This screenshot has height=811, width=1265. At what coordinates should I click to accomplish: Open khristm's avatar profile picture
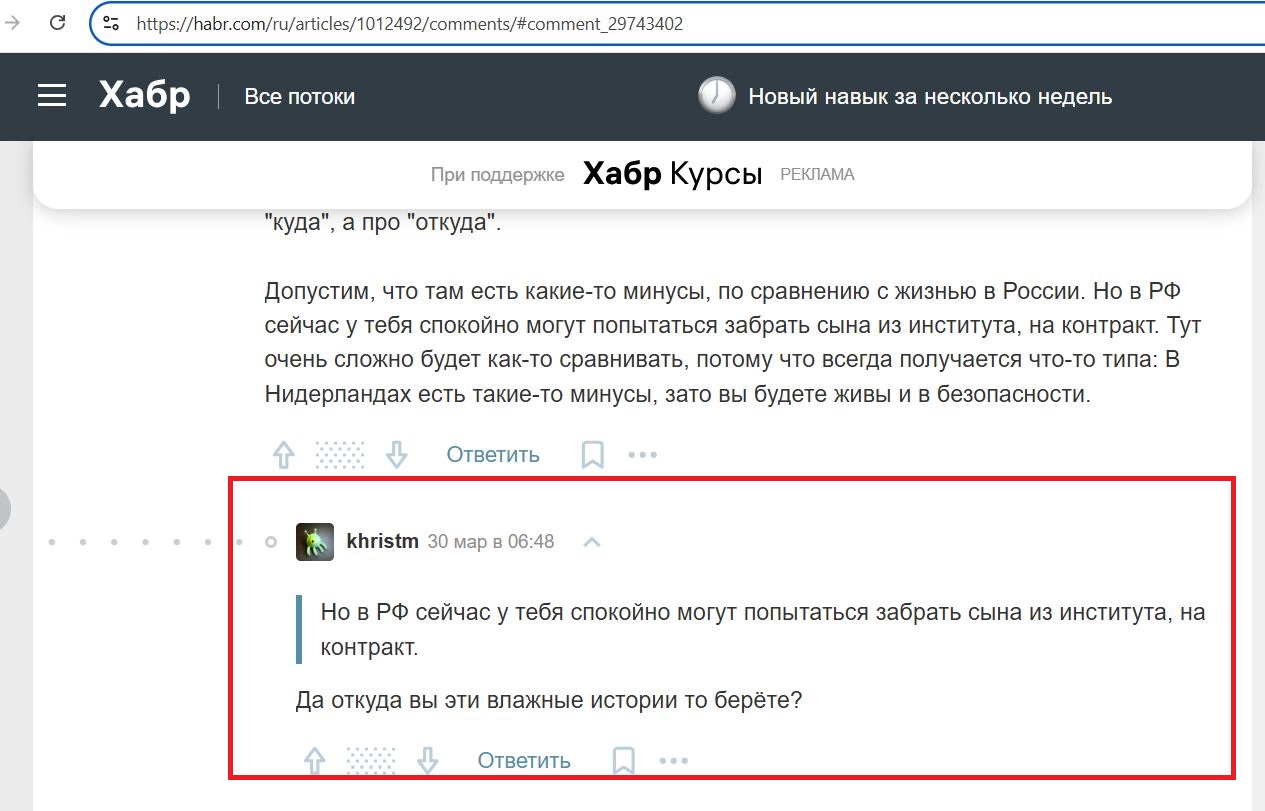click(315, 542)
